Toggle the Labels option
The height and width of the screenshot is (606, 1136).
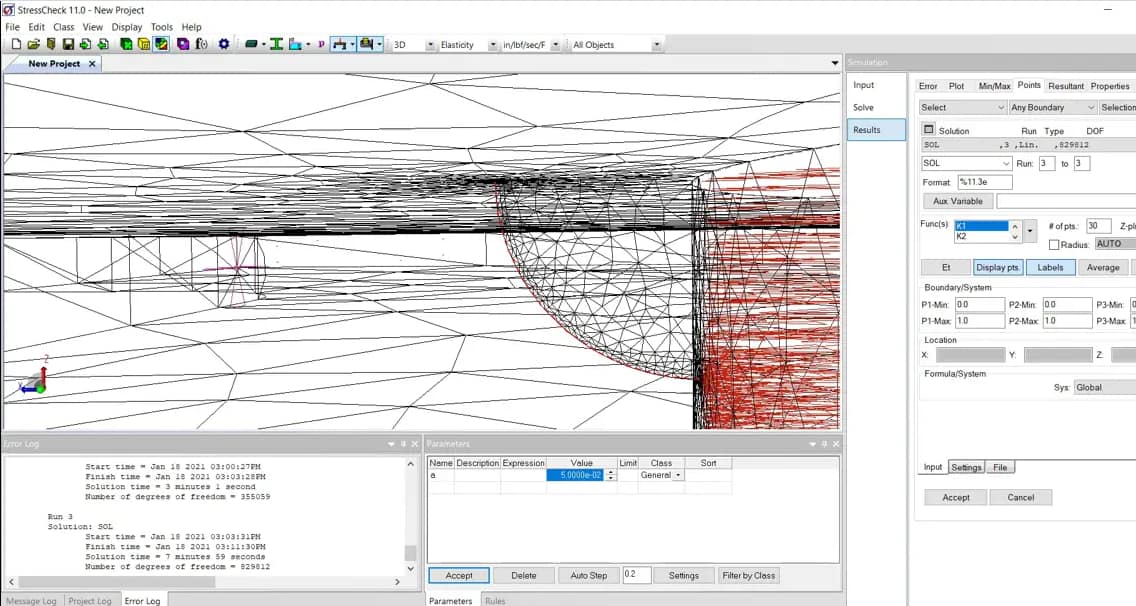pyautogui.click(x=1050, y=267)
